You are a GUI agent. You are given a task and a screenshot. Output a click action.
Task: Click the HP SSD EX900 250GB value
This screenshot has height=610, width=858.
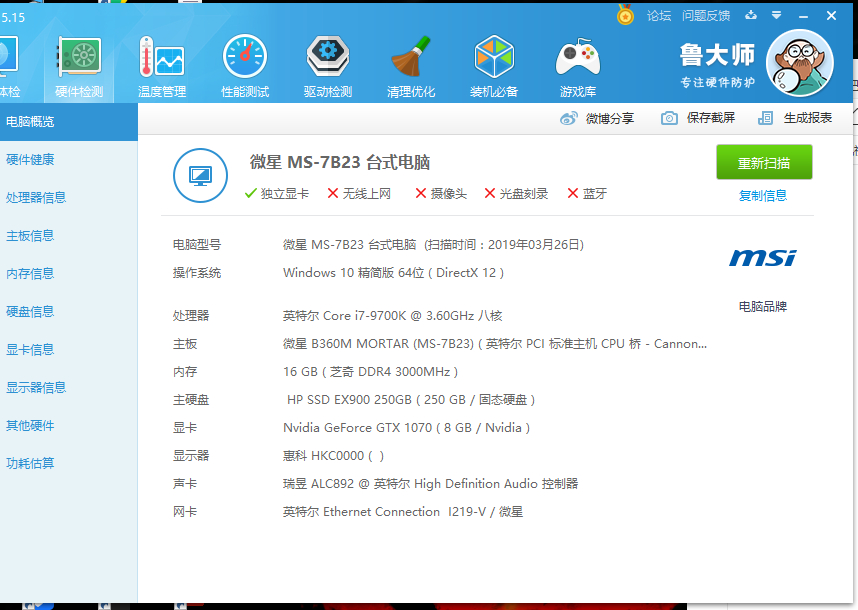coord(411,400)
